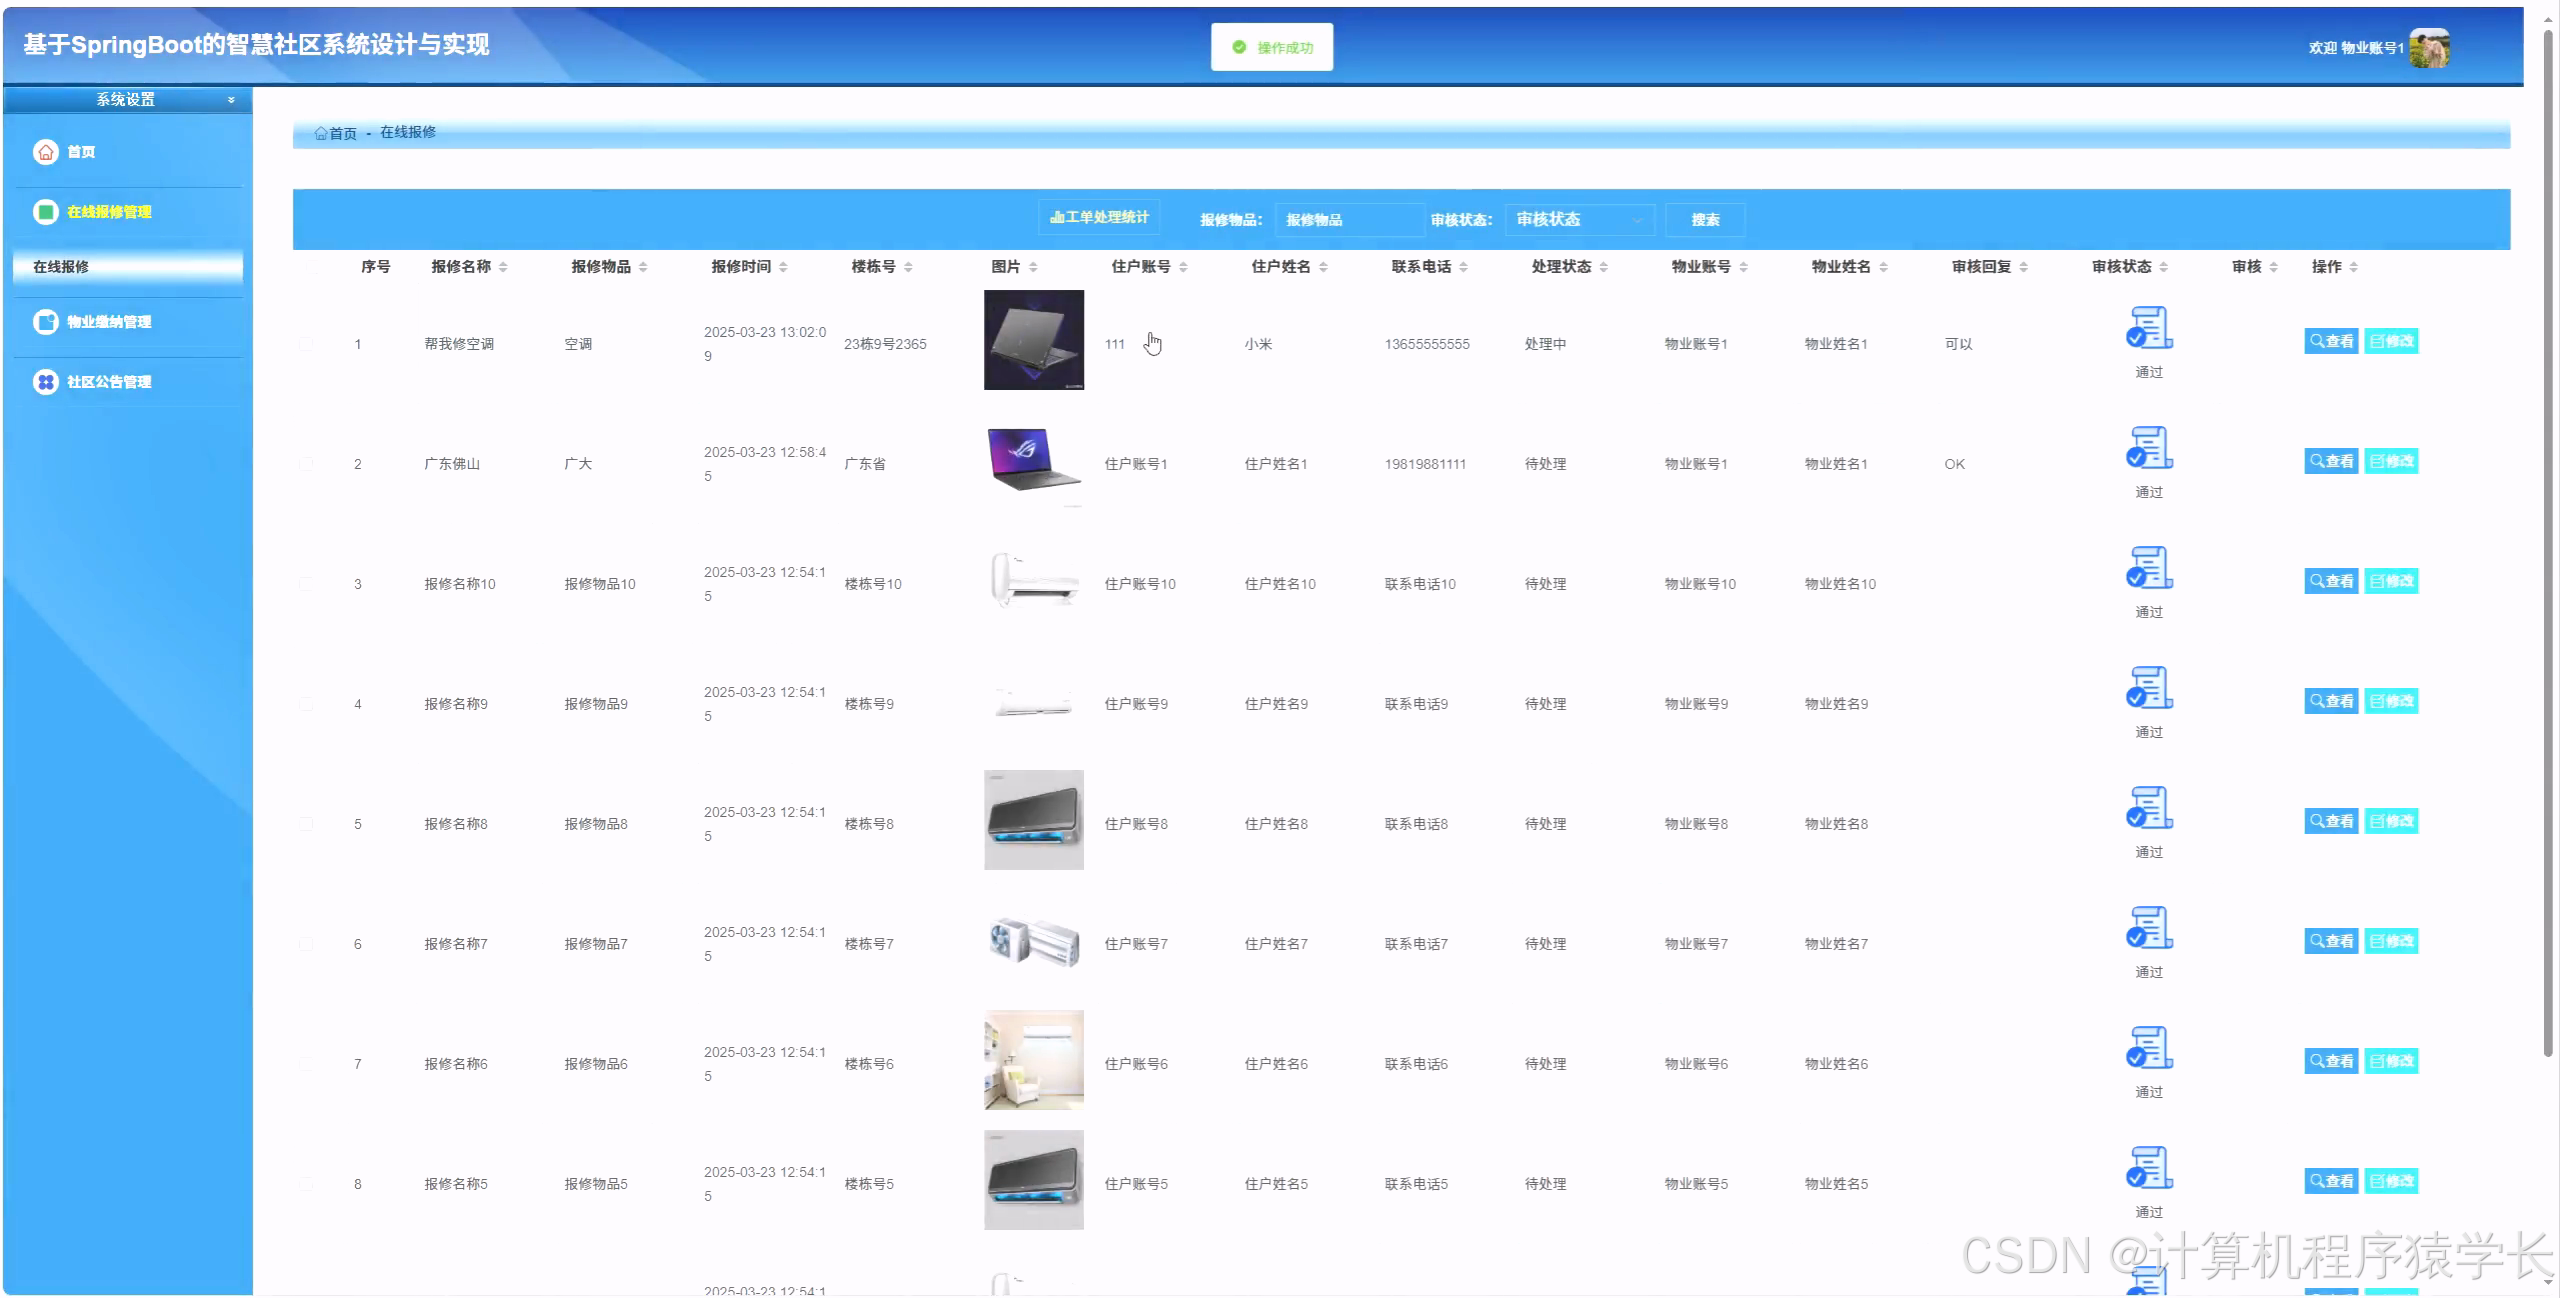2560x1298 pixels.
Task: Click the user avatar at top right
Action: (x=2429, y=48)
